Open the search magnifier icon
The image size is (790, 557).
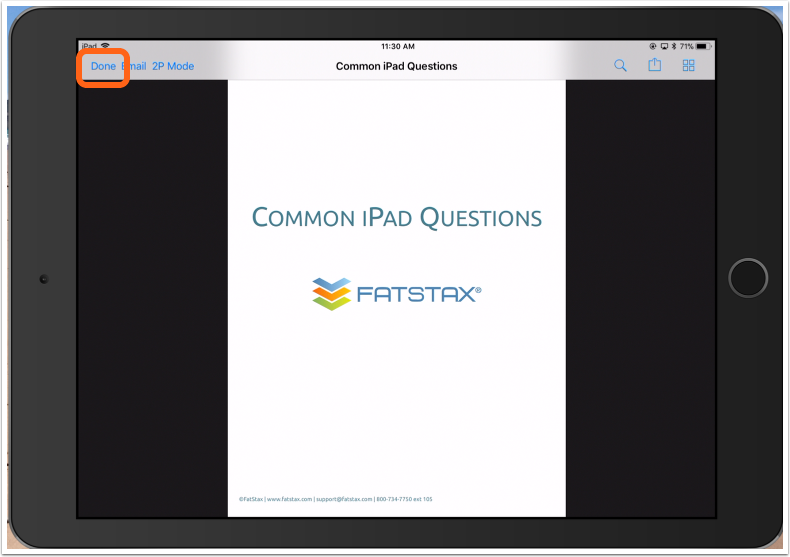(620, 65)
